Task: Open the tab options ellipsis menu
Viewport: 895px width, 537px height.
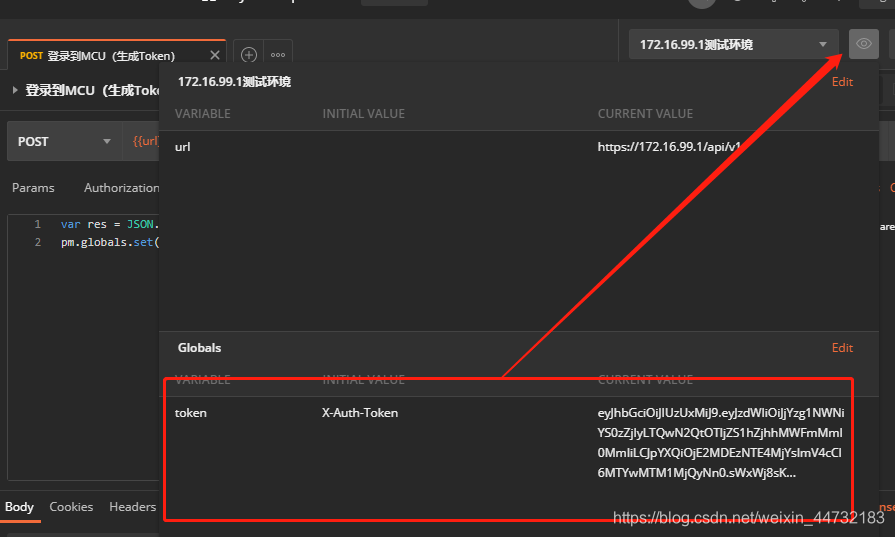Action: 278,55
